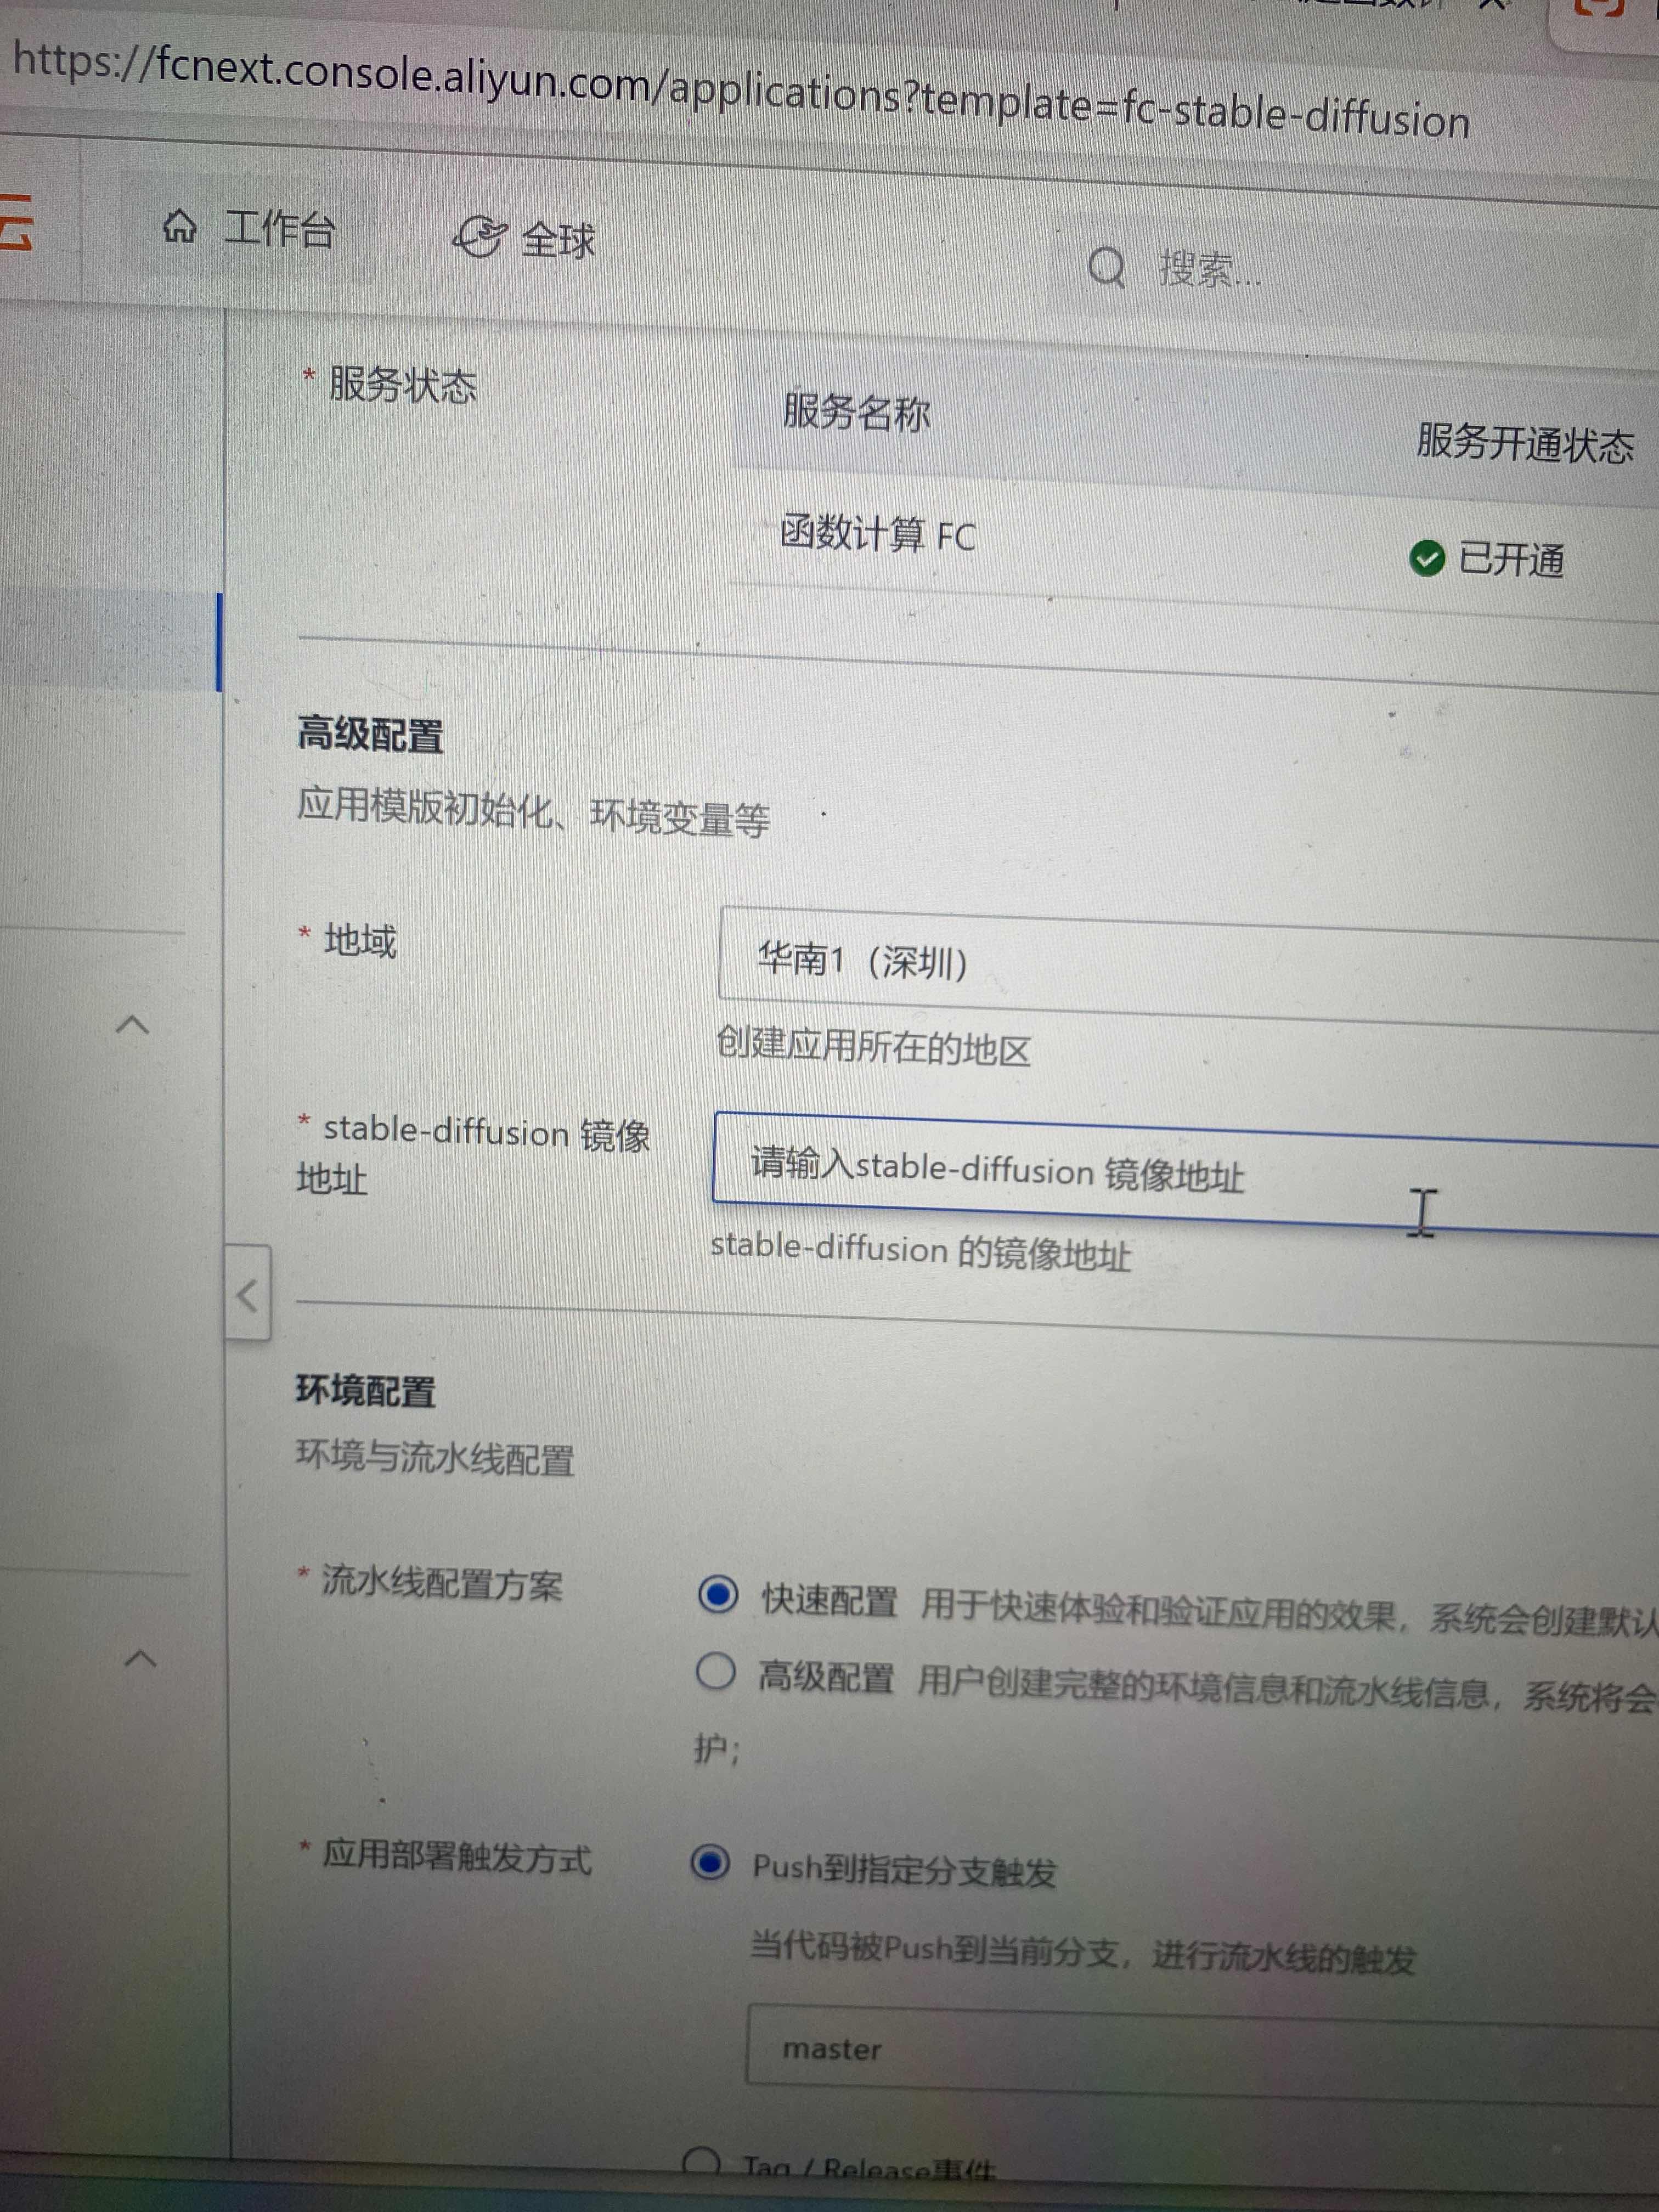The height and width of the screenshot is (2212, 1659).
Task: Click the globe icon for 全球
Action: pyautogui.click(x=479, y=236)
